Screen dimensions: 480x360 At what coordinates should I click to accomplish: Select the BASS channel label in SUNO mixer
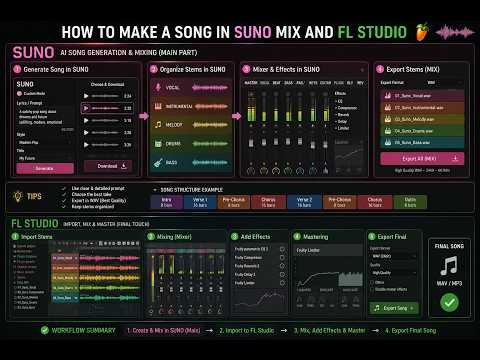(289, 83)
